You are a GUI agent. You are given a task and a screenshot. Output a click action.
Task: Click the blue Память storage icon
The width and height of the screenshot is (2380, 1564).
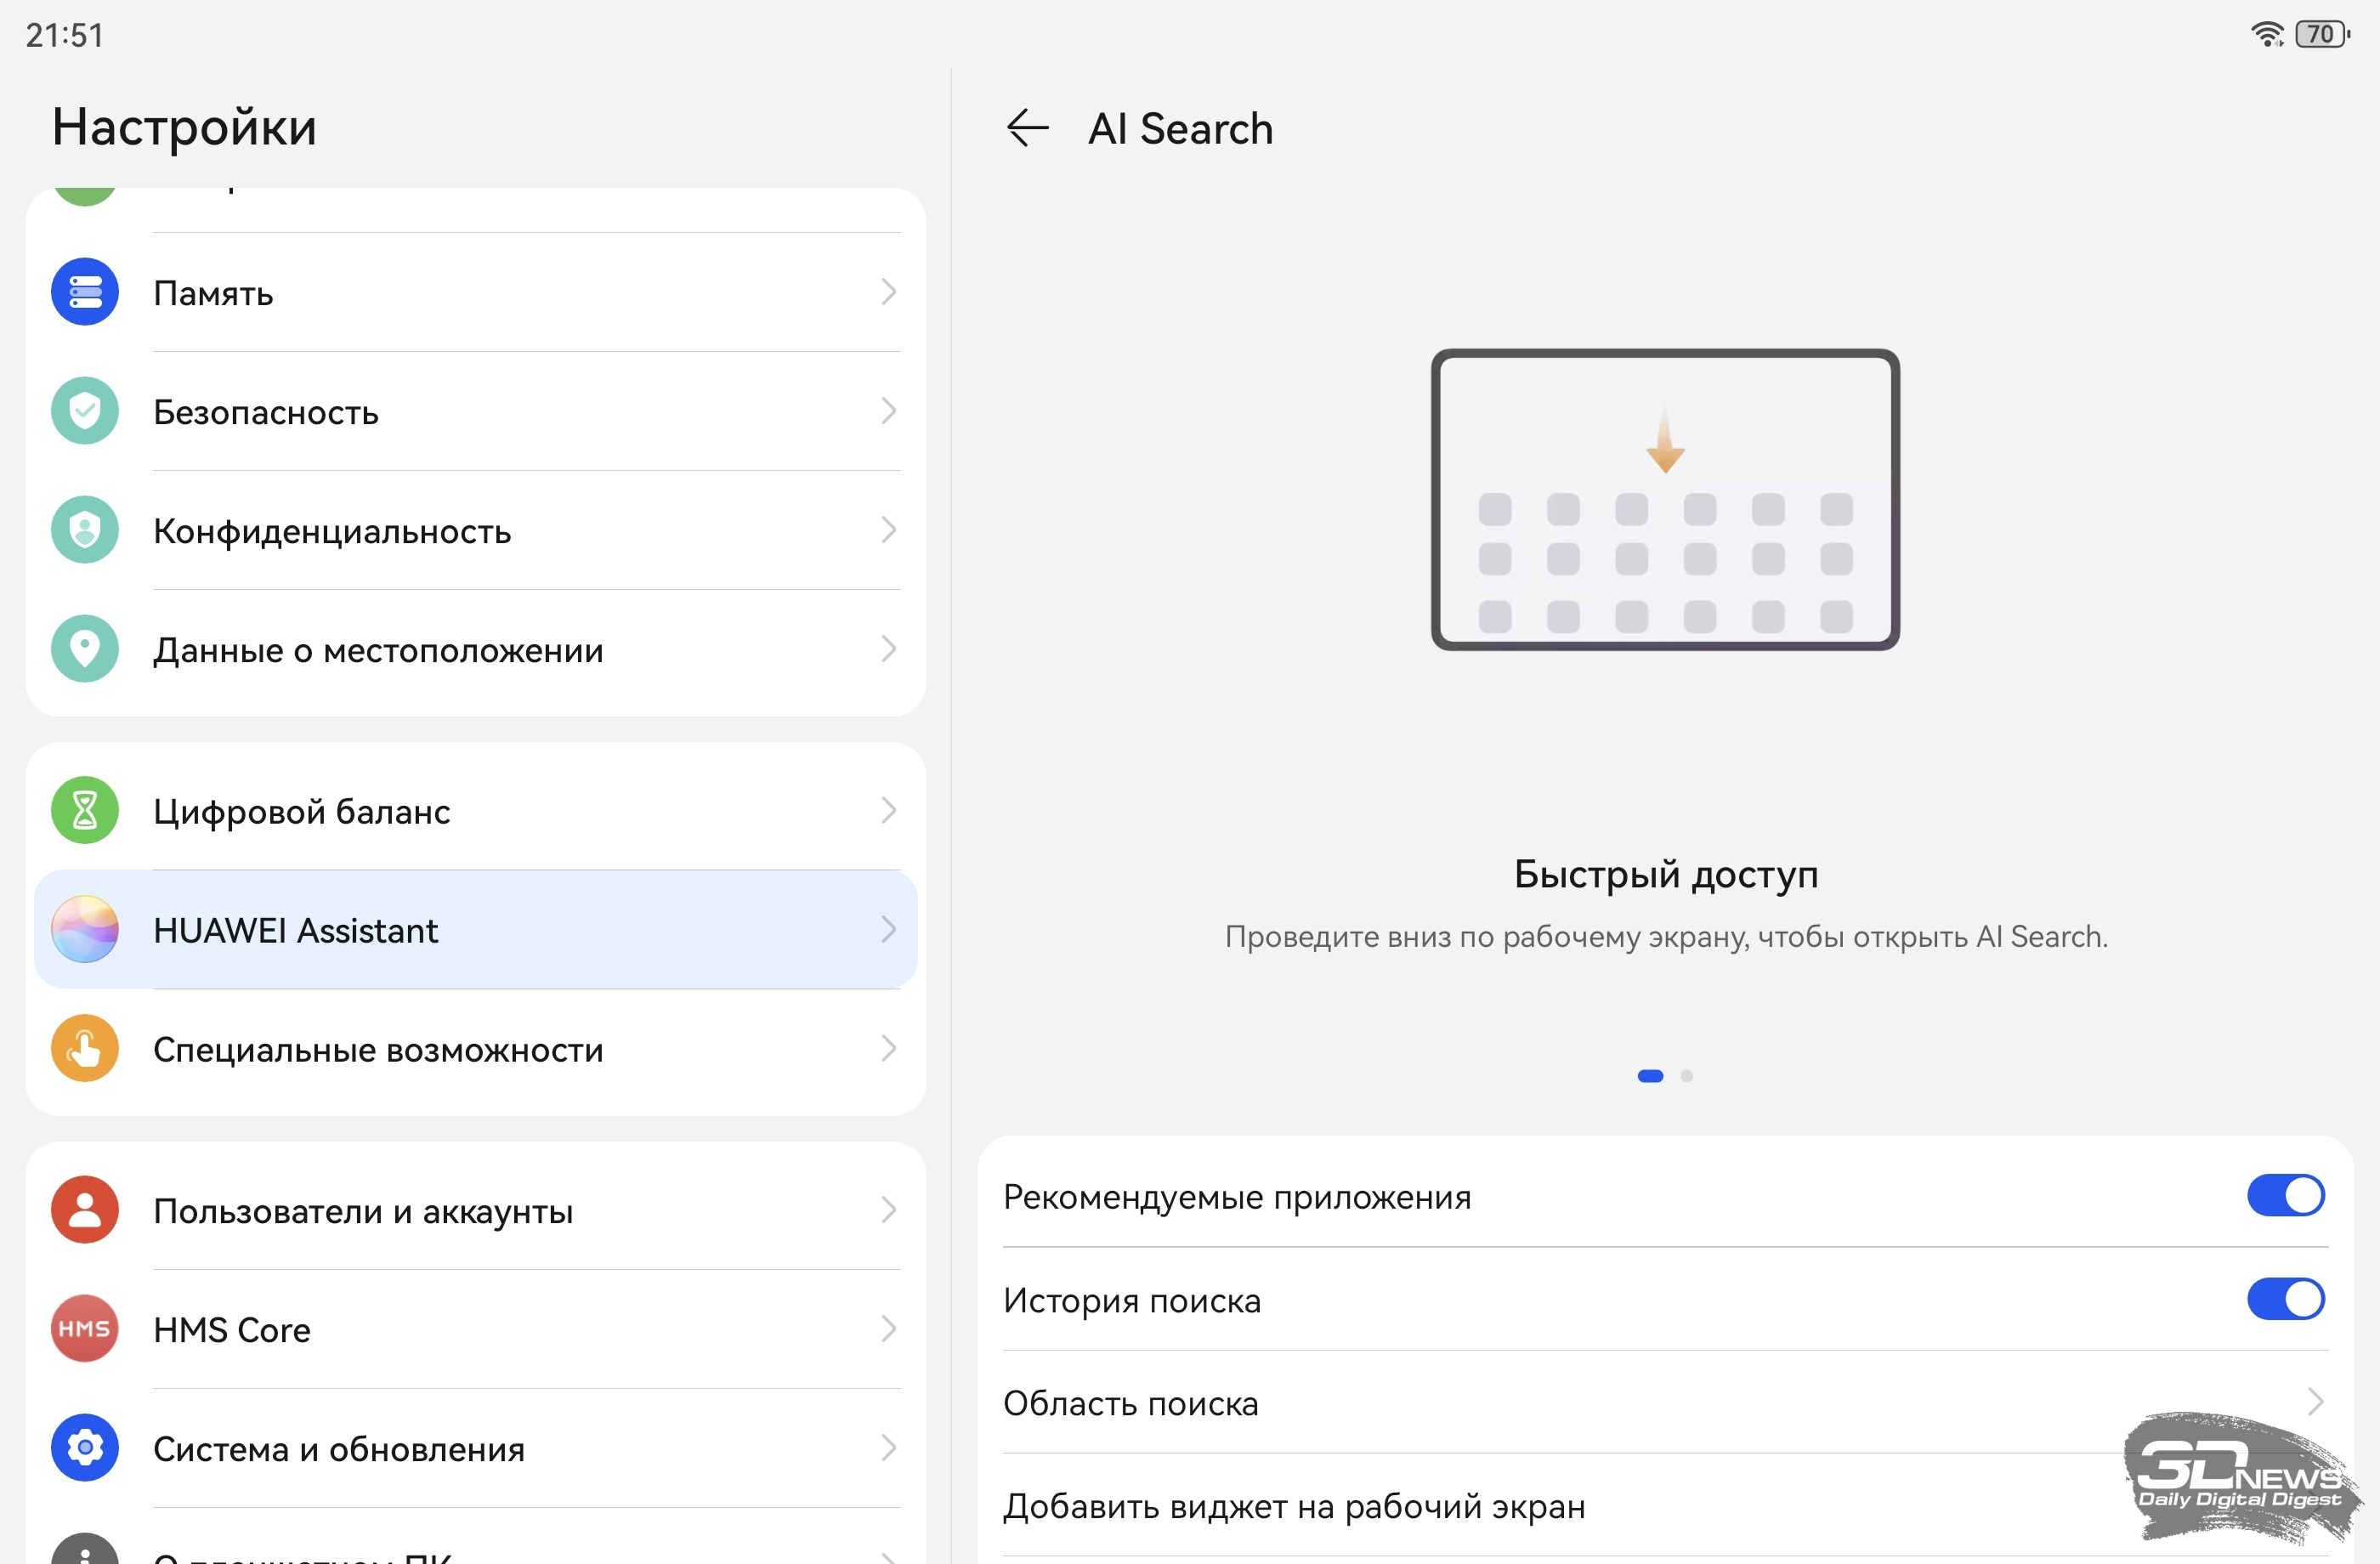pyautogui.click(x=85, y=292)
